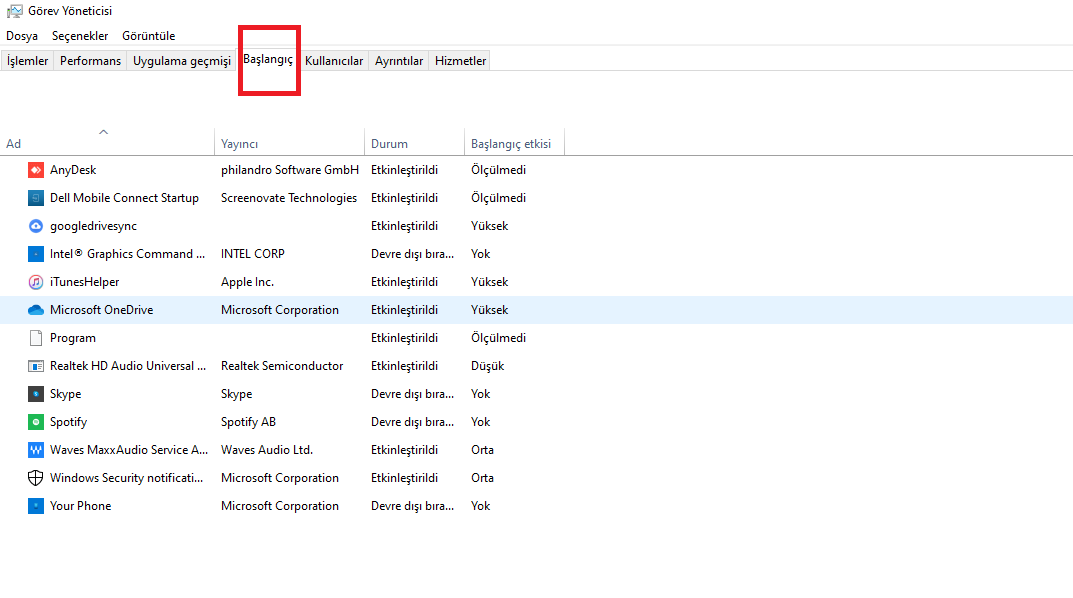Viewport: 1073px width, 598px height.
Task: Click Microsoft Corporation publisher in OneDrive row
Action: click(280, 310)
